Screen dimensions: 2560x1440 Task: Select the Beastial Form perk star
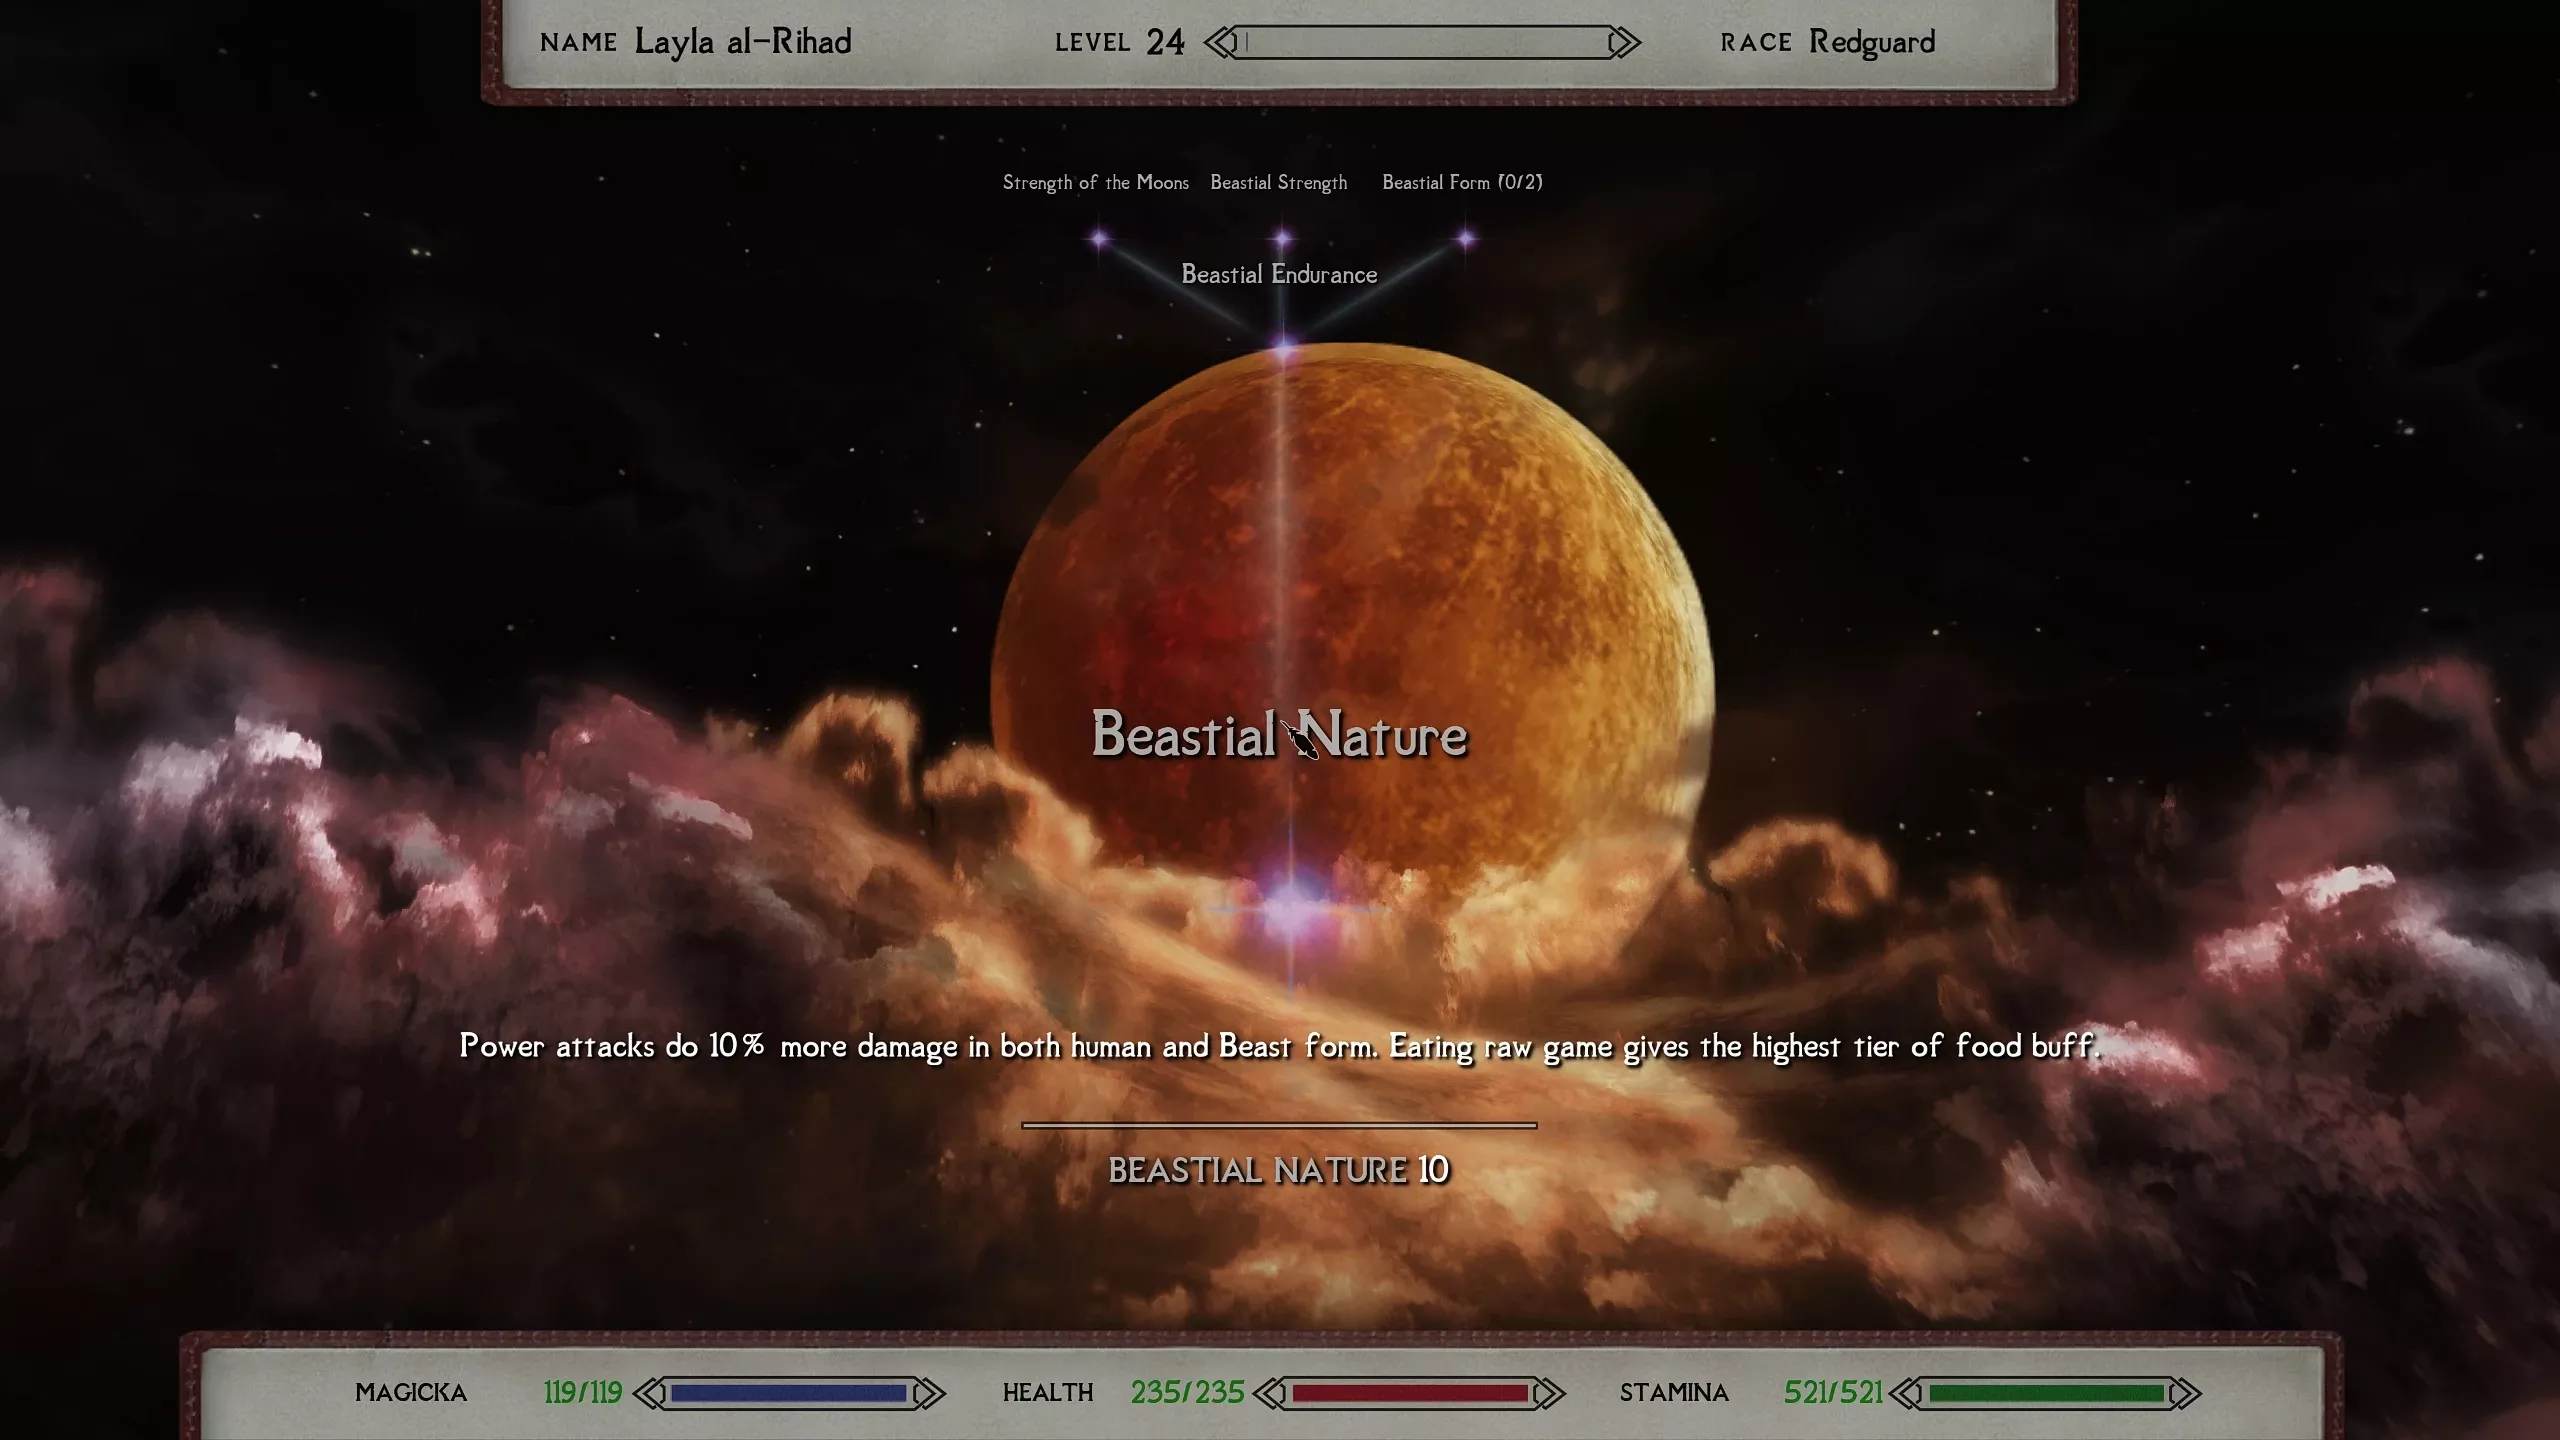point(1465,239)
